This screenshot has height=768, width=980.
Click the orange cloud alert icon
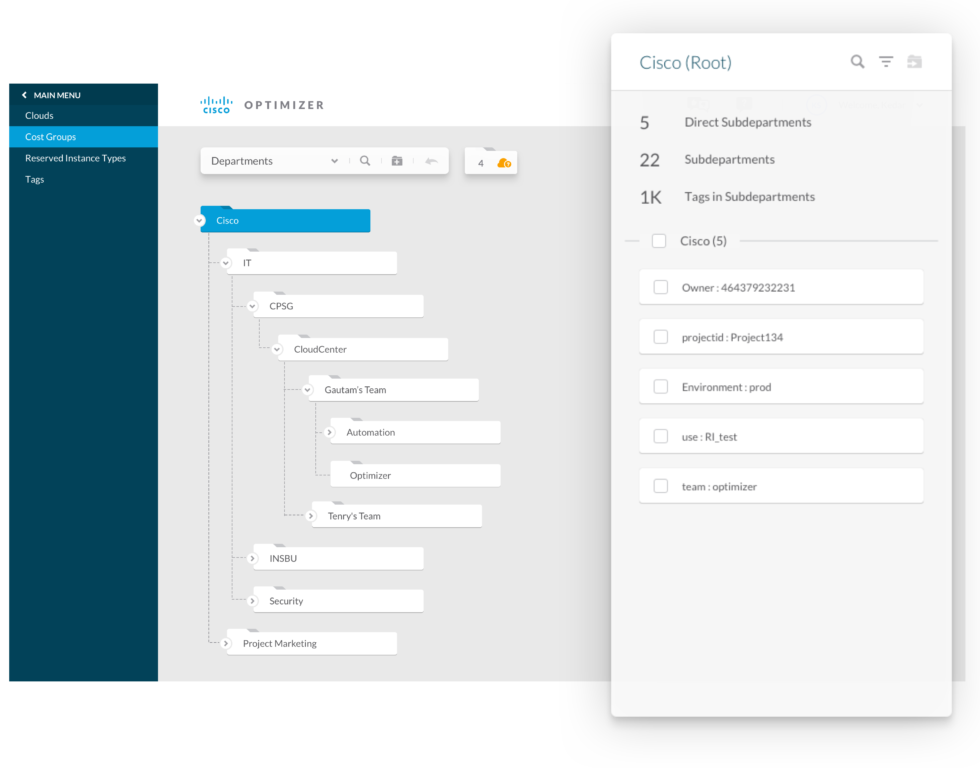504,163
